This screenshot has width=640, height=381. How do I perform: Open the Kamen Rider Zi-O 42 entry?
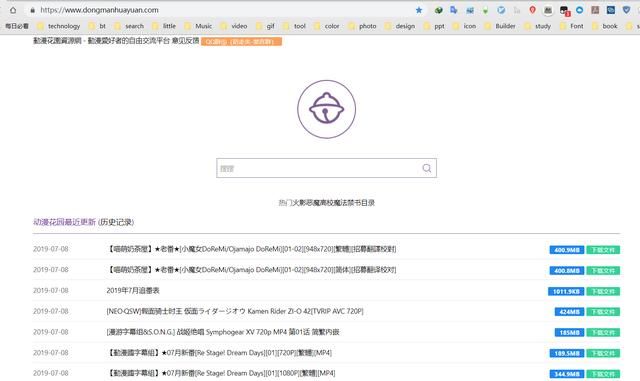(235, 311)
